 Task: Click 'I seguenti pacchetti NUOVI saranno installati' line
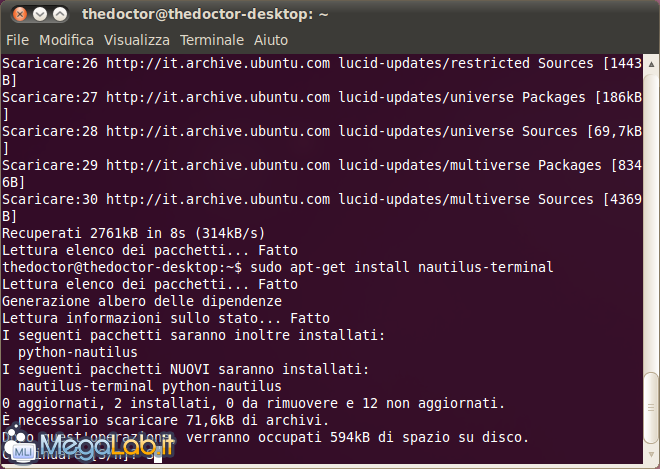pos(186,369)
